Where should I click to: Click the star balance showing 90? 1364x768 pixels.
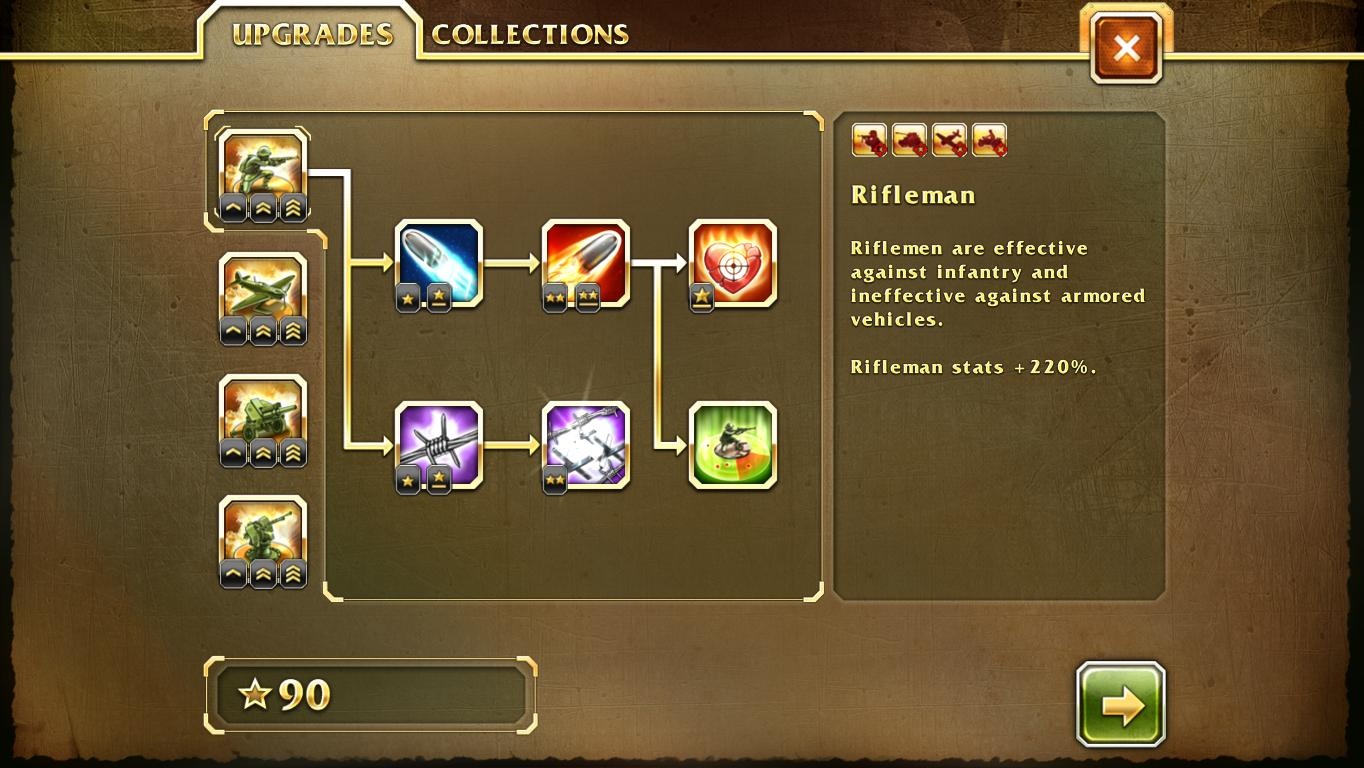(370, 694)
